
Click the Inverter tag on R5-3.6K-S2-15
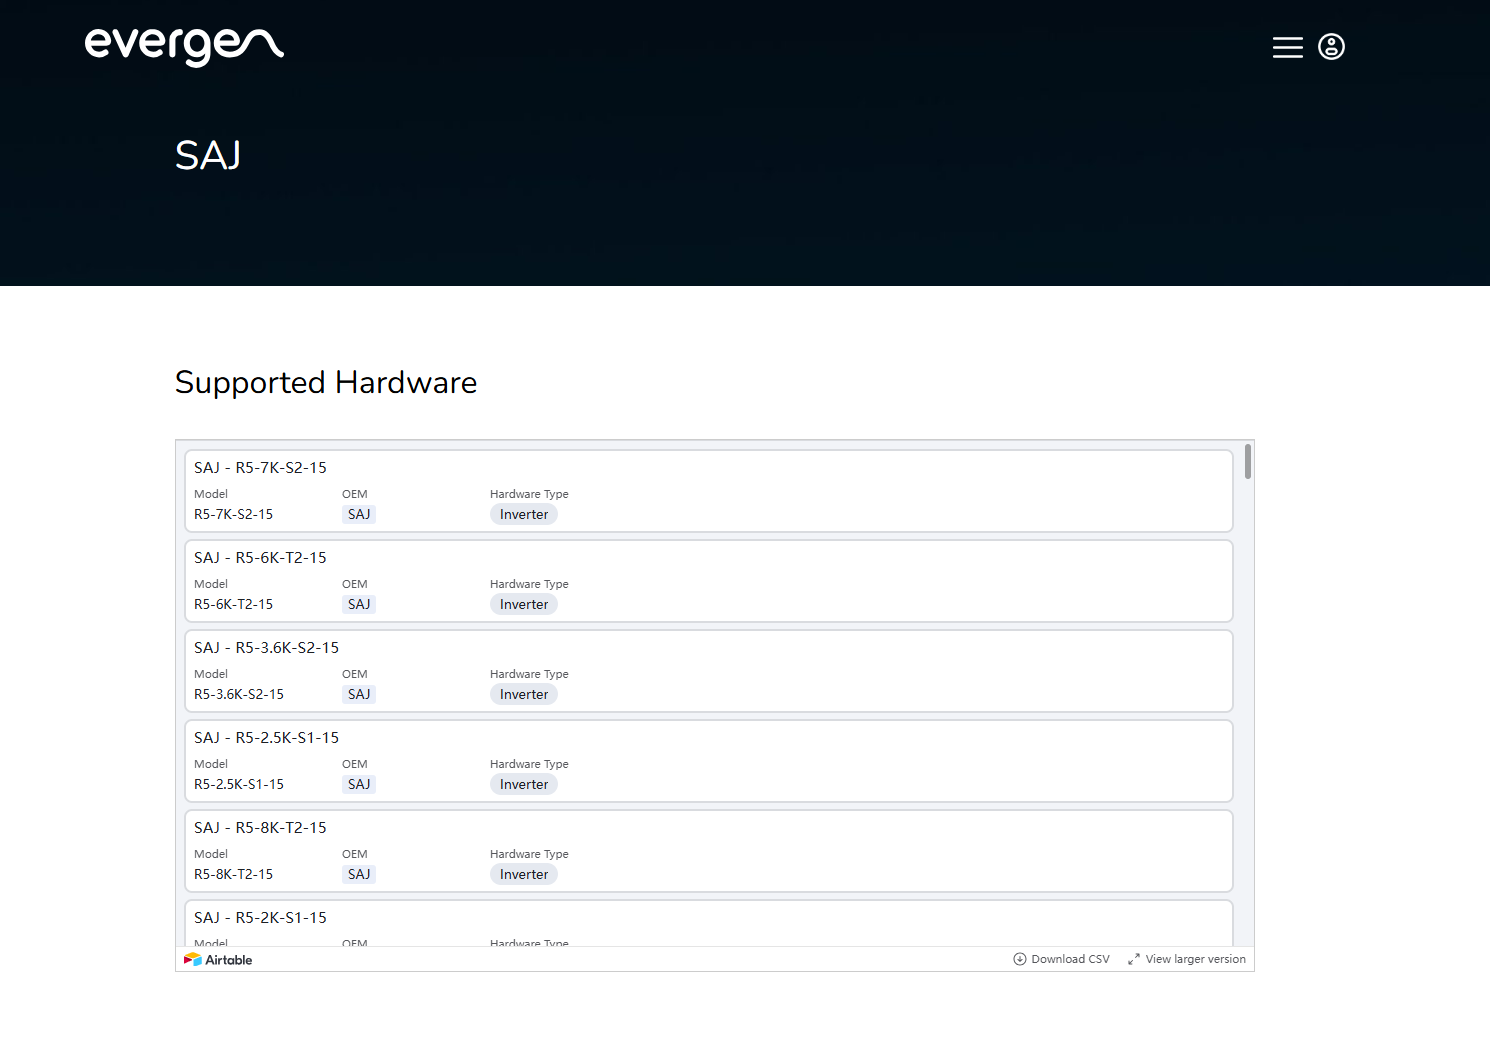[x=524, y=695]
